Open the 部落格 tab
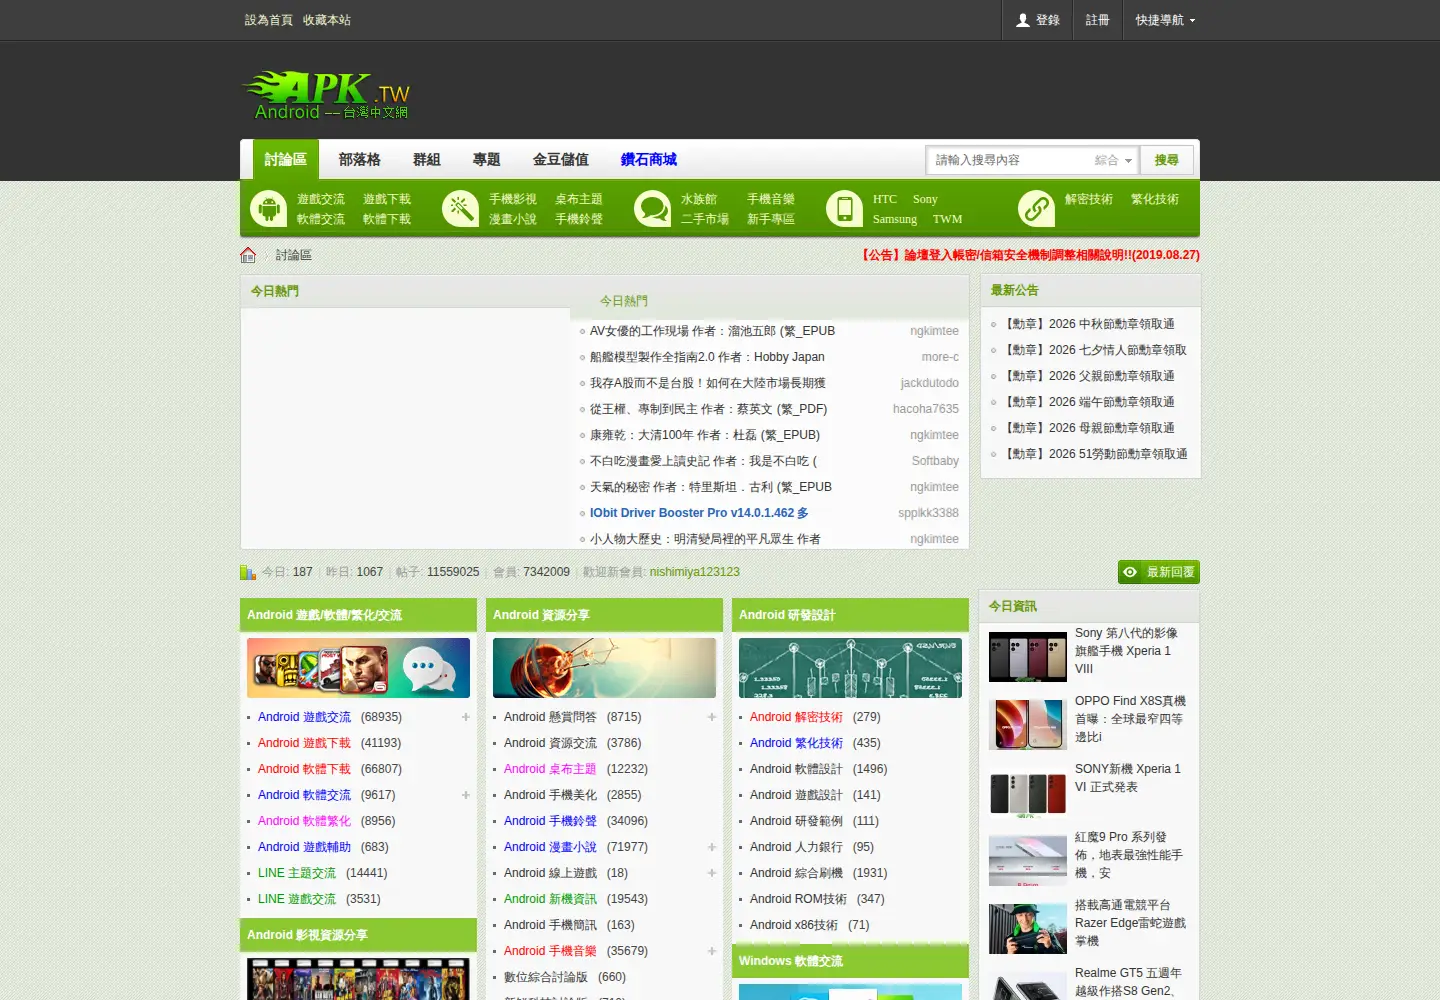 click(359, 160)
